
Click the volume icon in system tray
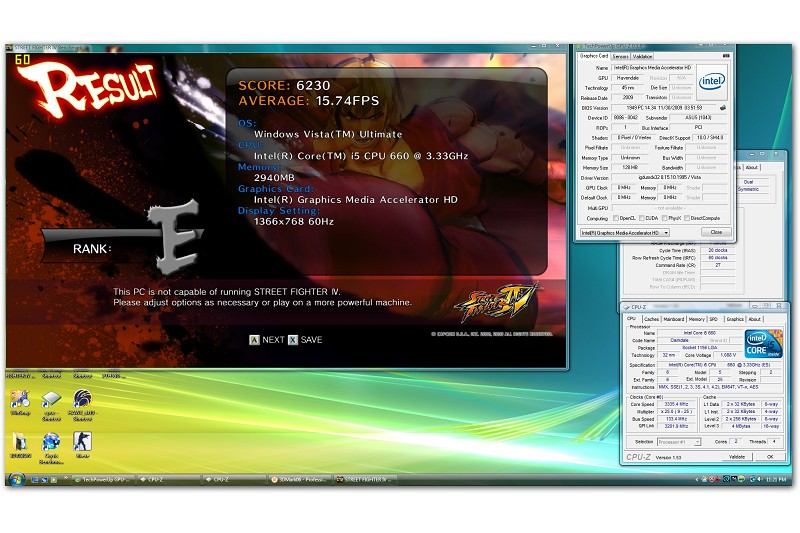pos(759,479)
